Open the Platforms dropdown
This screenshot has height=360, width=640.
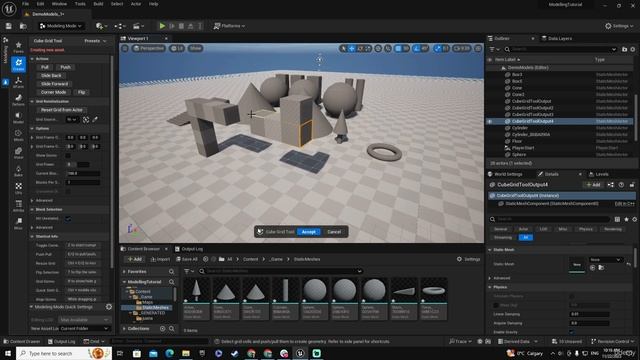pos(229,26)
